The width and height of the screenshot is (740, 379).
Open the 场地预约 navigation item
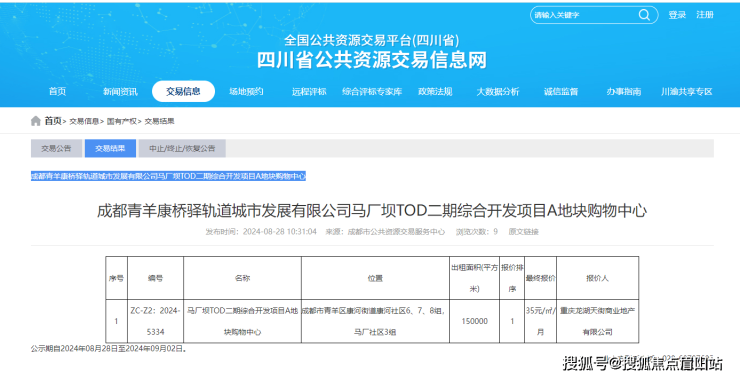point(246,92)
